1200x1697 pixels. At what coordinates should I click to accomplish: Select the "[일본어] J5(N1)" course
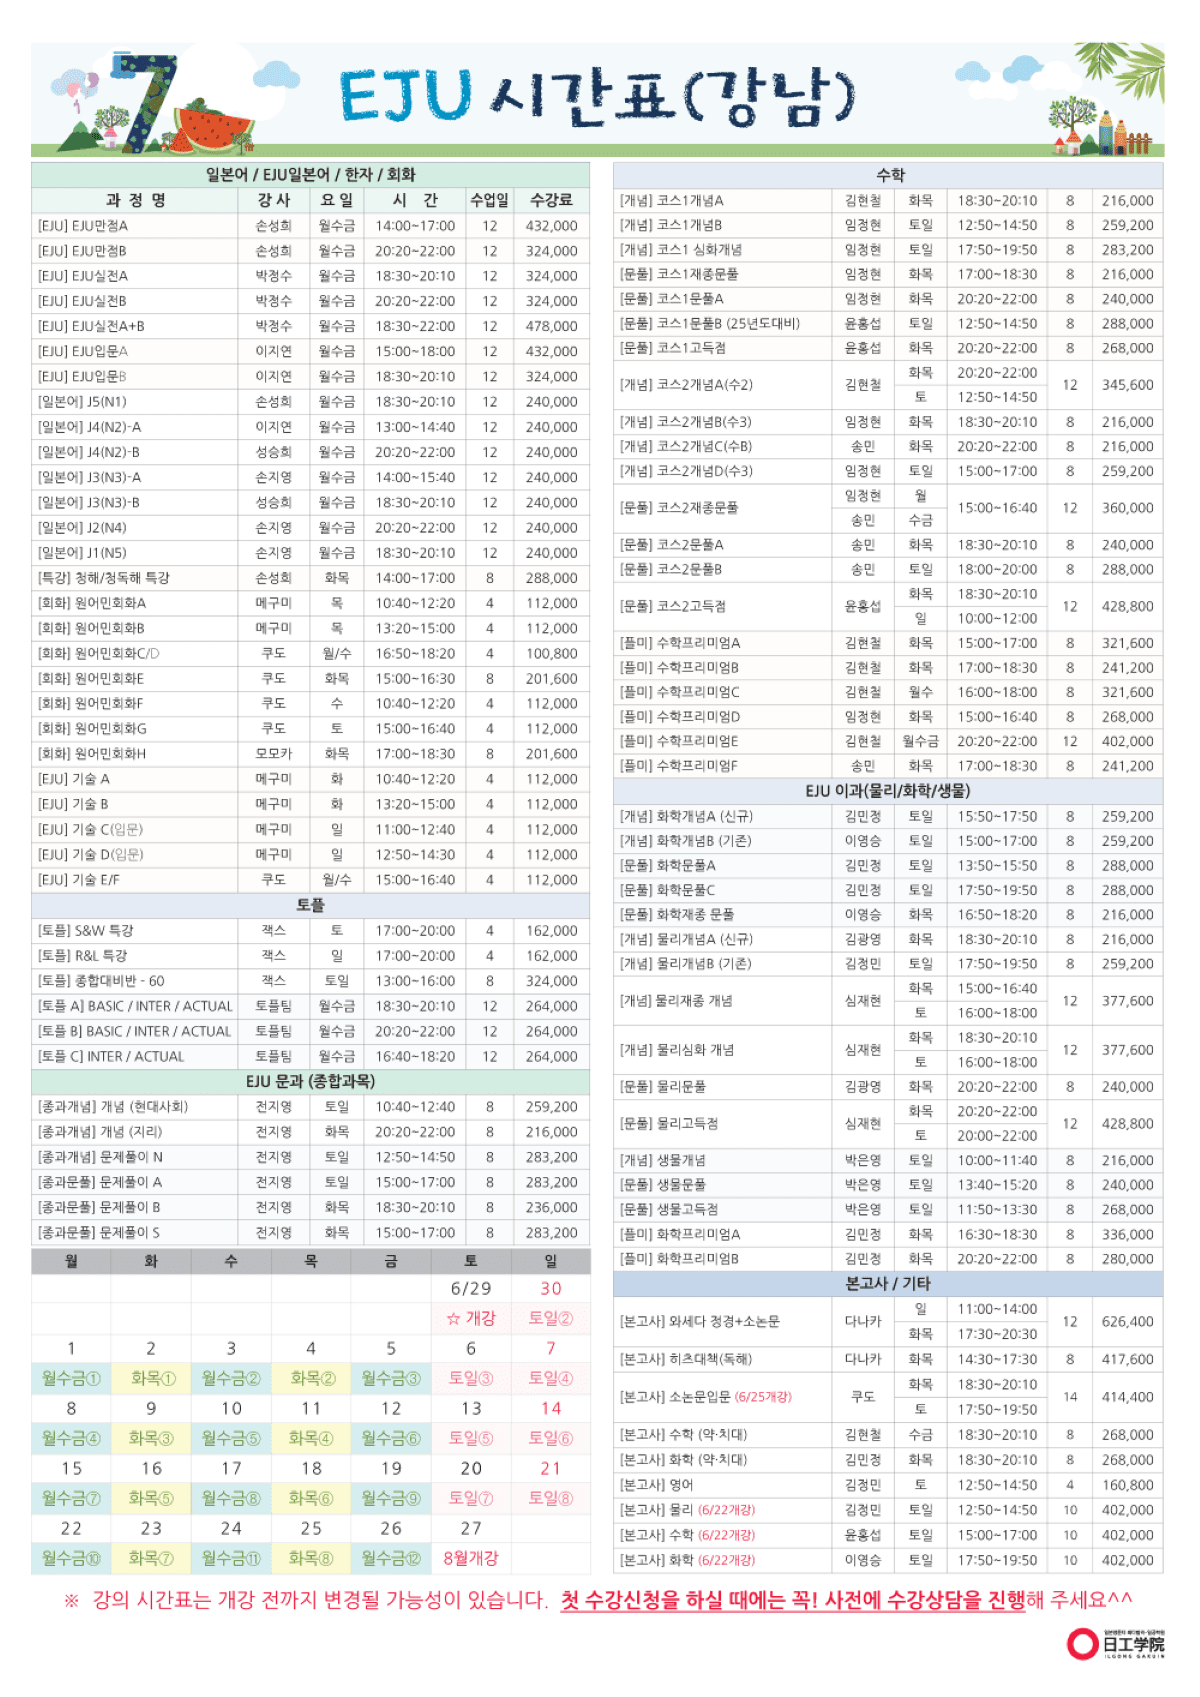click(82, 402)
